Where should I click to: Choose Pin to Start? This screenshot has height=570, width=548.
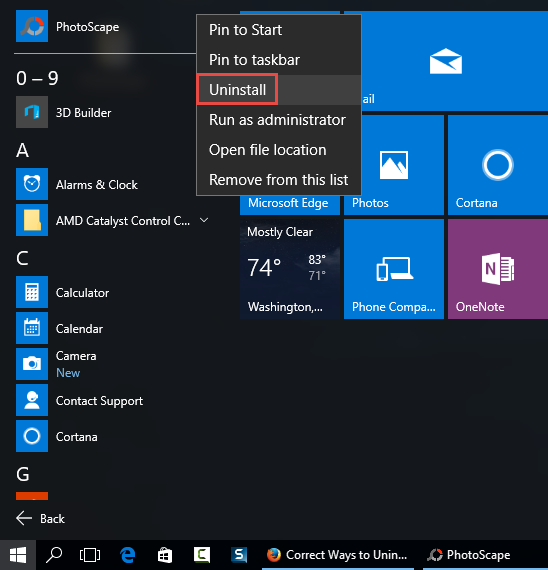pos(279,30)
